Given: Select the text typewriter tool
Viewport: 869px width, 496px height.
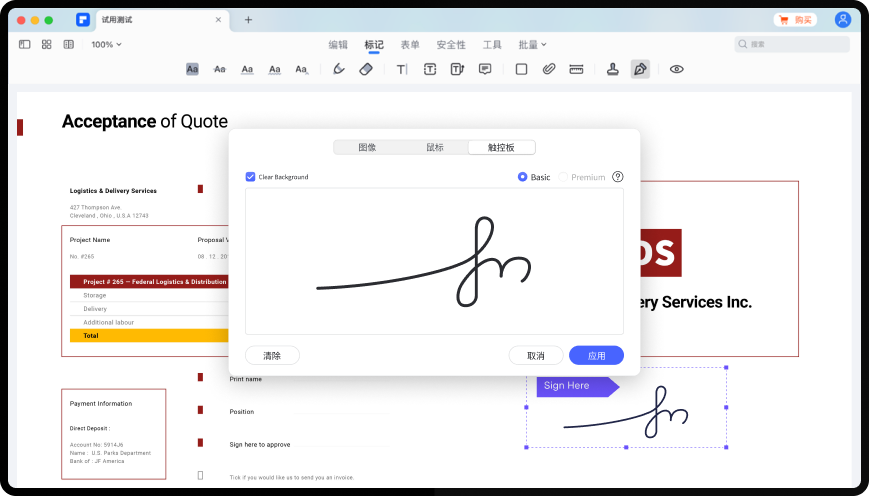Looking at the screenshot, I should pos(402,69).
